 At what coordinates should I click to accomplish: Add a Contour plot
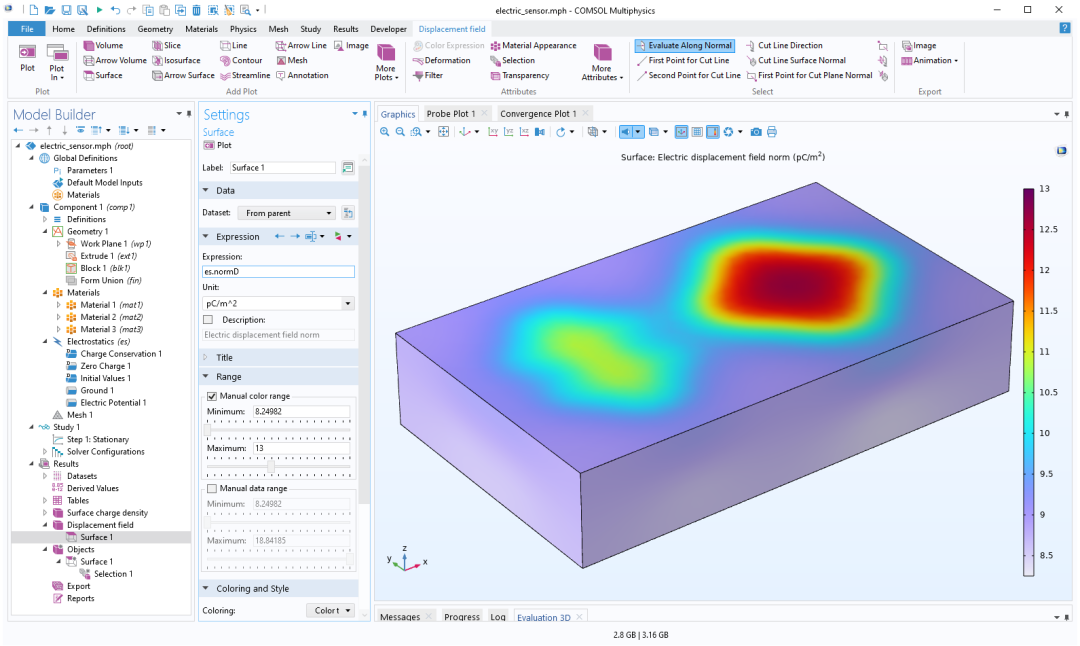tap(241, 61)
